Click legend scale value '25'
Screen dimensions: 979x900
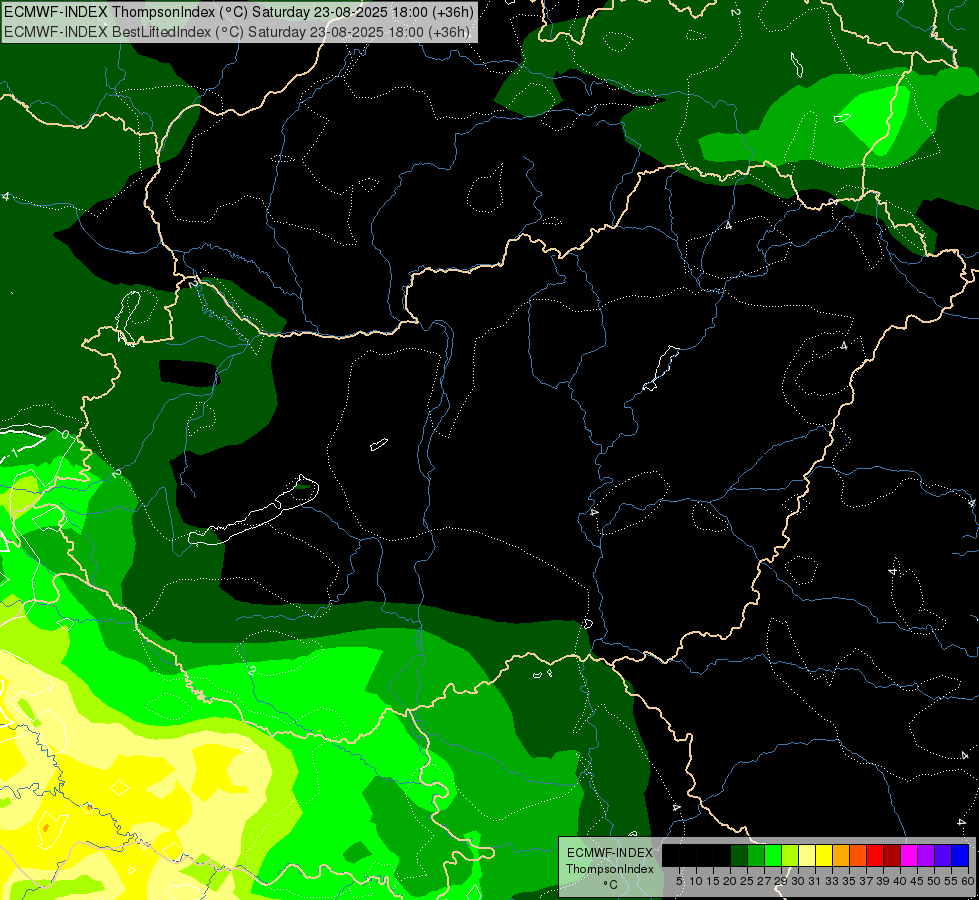pos(747,881)
